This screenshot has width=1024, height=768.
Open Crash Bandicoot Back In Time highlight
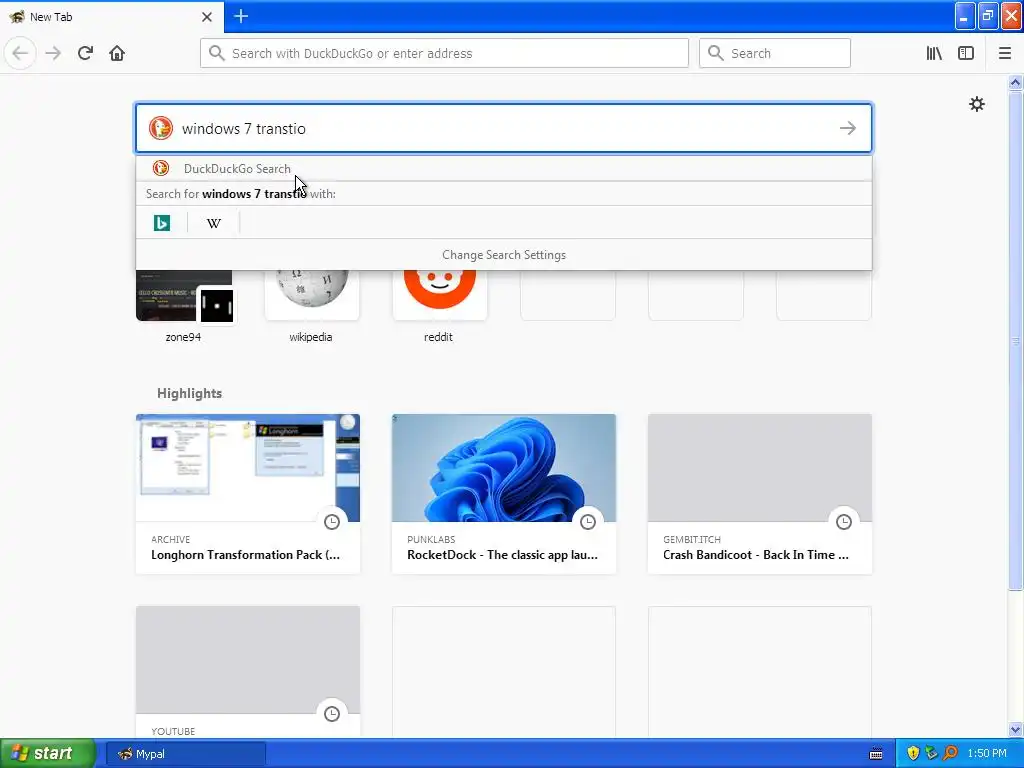click(x=760, y=494)
